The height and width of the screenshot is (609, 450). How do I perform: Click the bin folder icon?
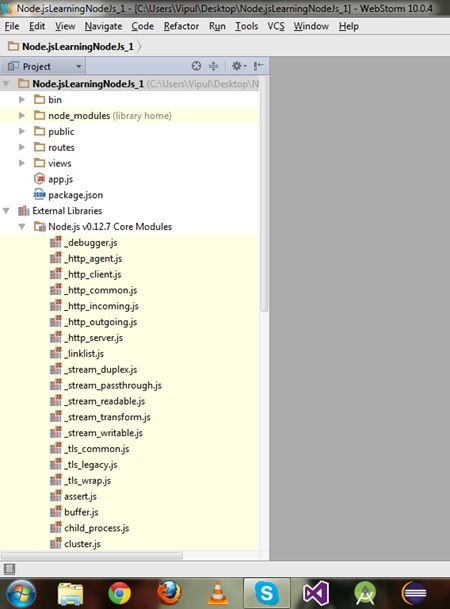coord(40,99)
